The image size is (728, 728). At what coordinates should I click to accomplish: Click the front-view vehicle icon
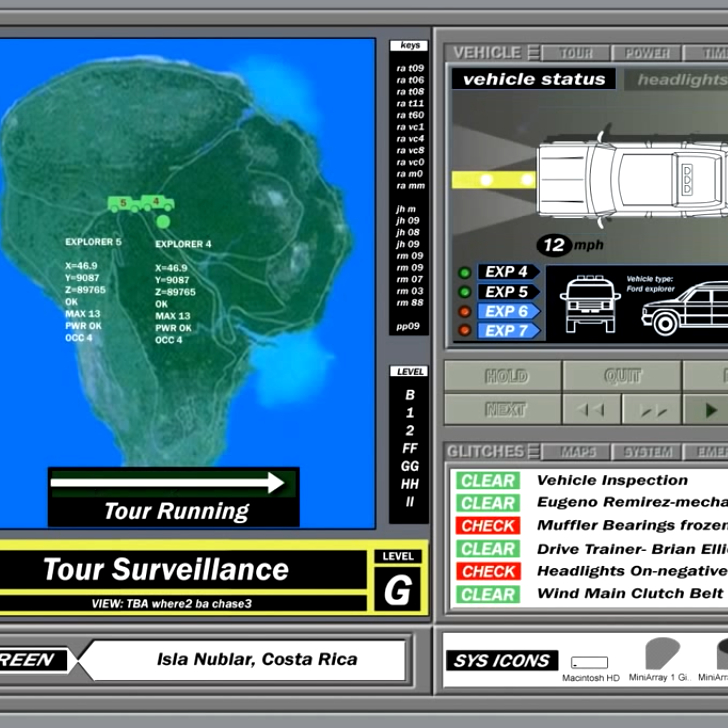coord(590,304)
